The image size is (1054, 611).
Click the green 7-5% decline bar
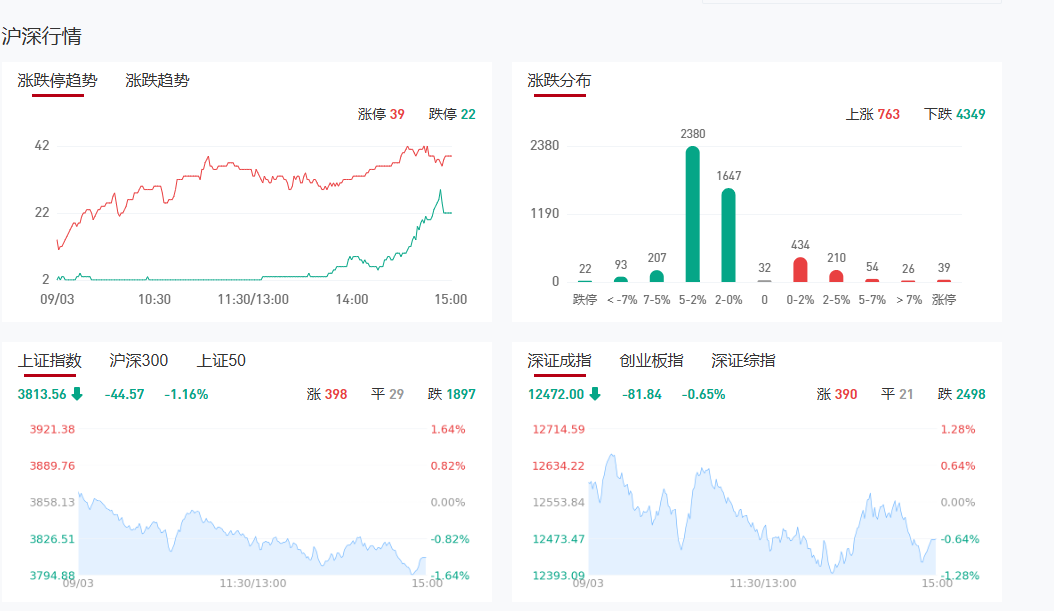tap(656, 276)
